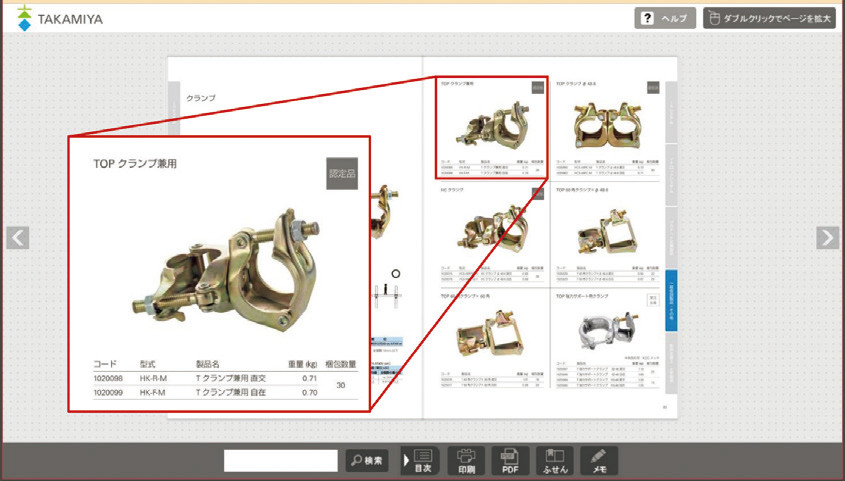Click the triangle beside 目次 button
Image resolution: width=845 pixels, height=481 pixels.
coord(406,461)
